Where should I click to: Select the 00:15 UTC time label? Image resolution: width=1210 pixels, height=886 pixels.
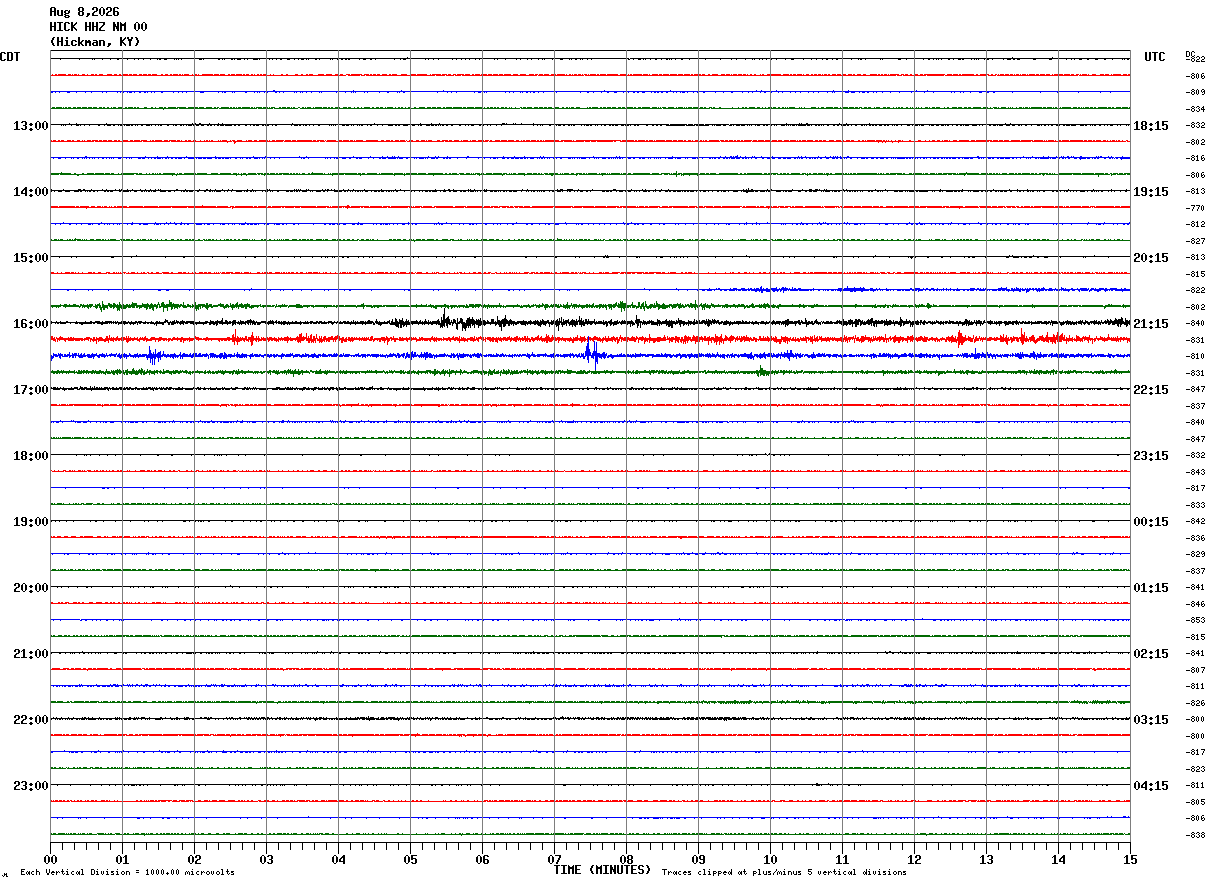click(1151, 522)
